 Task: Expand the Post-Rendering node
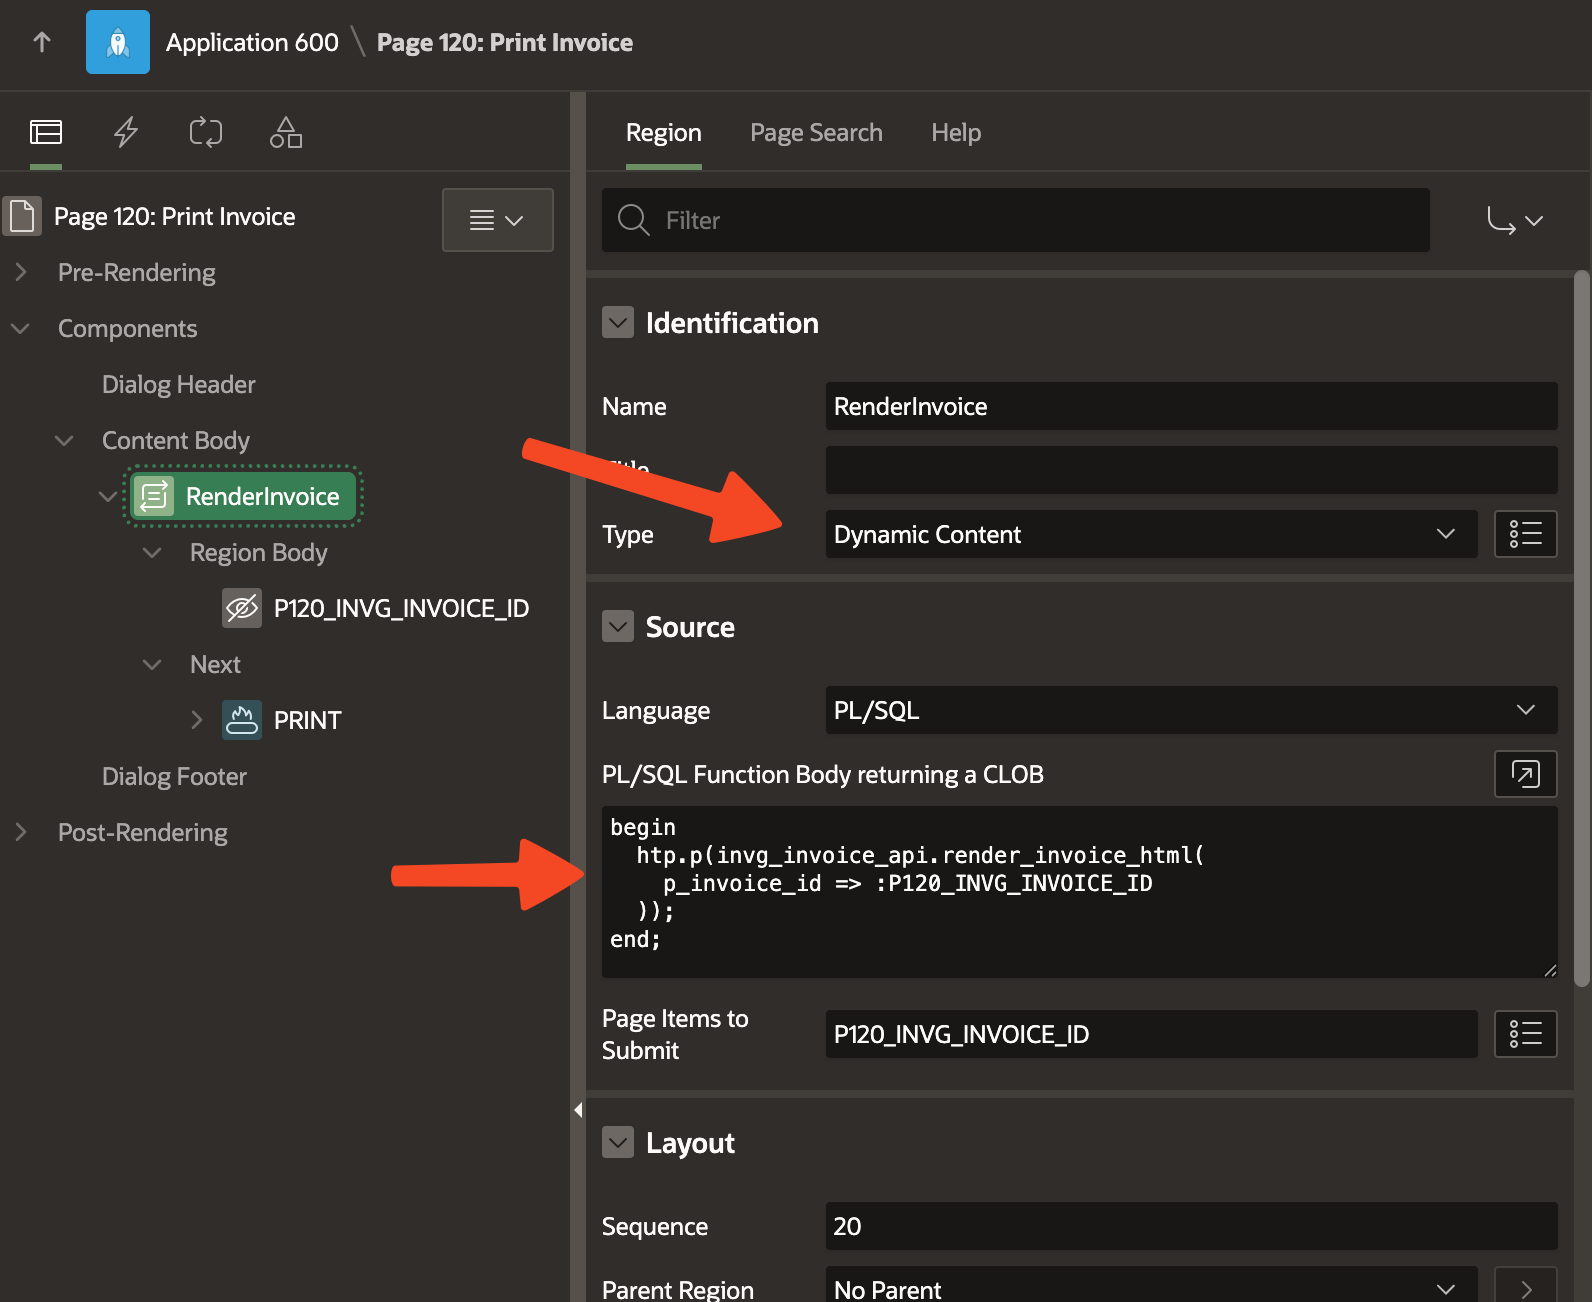pyautogui.click(x=20, y=832)
